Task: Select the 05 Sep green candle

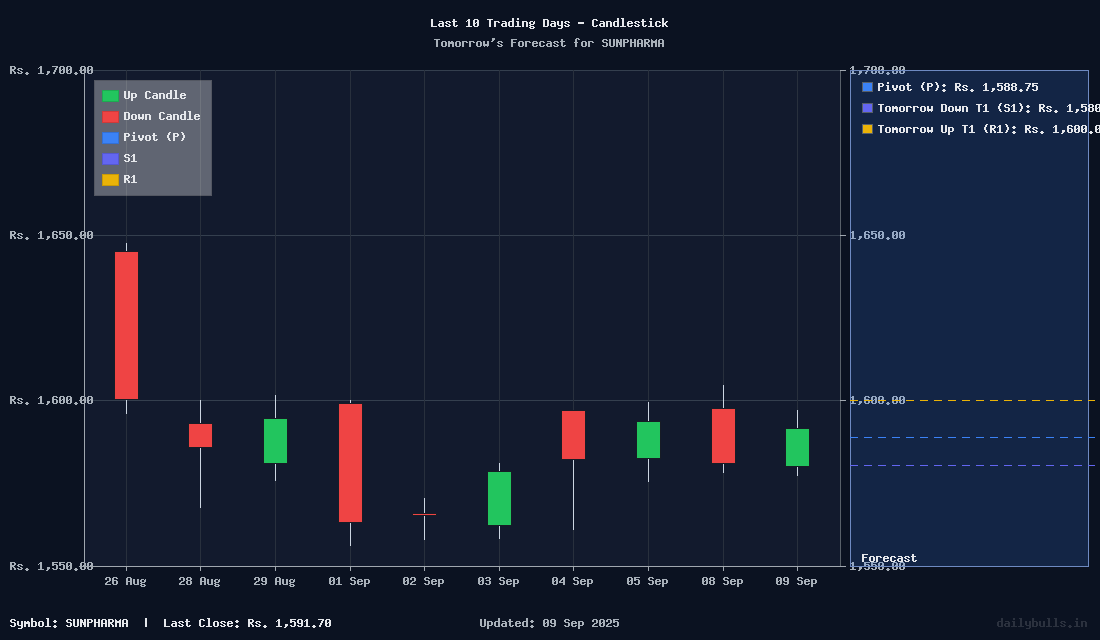Action: (x=648, y=440)
